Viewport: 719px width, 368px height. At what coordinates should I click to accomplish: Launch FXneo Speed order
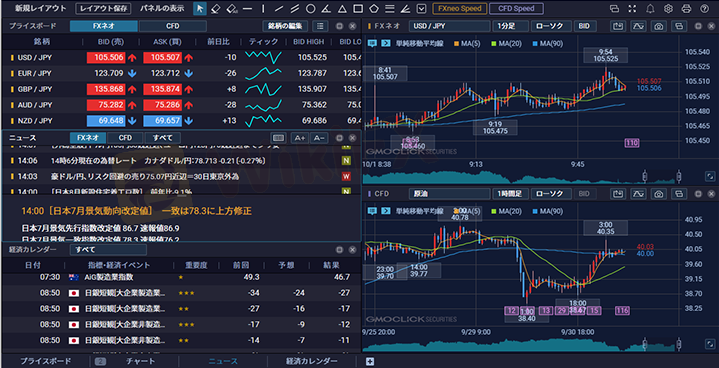click(460, 8)
